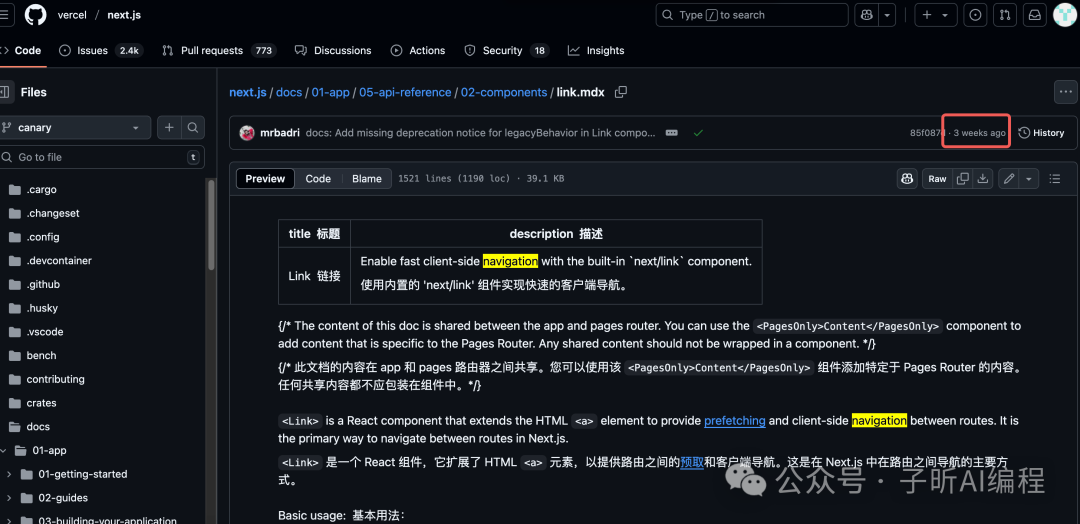Image resolution: width=1080 pixels, height=524 pixels.
Task: Expand the 03-building-your-application folder chevron
Action: [x=10, y=521]
